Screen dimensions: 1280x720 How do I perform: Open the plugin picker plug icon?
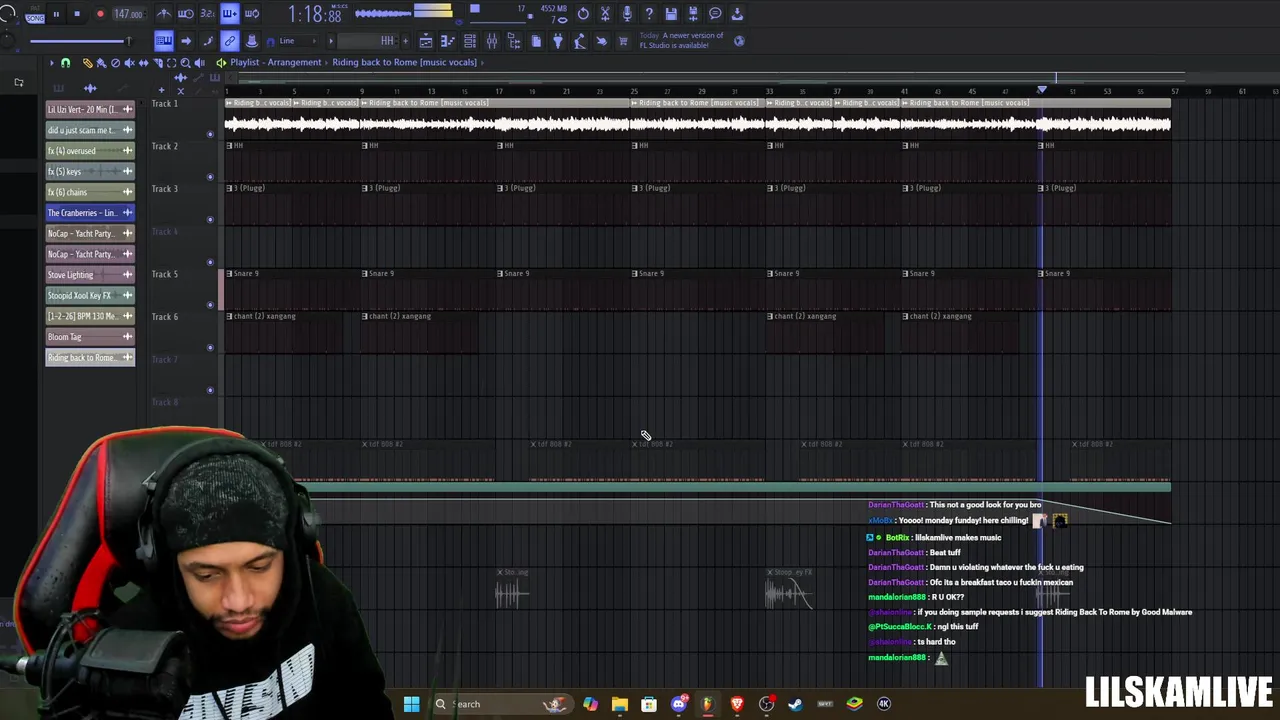[x=558, y=41]
